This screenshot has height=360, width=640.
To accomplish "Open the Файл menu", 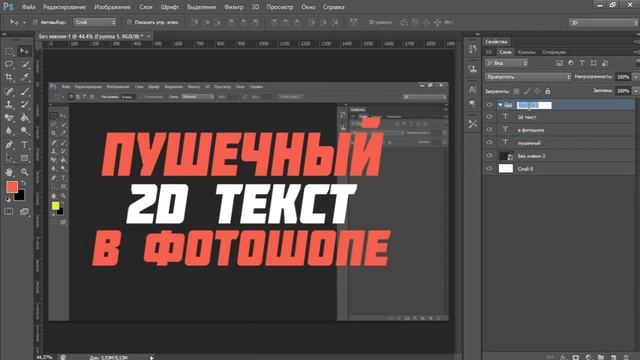I will [x=28, y=7].
